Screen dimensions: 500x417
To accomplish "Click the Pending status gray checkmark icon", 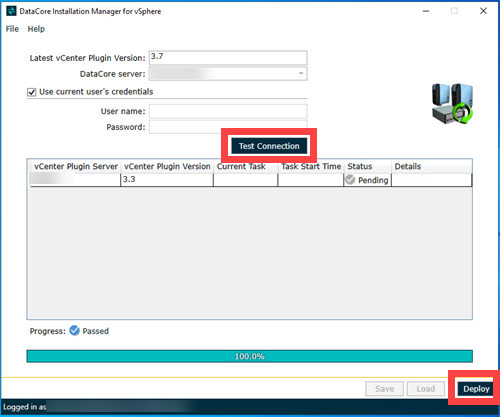I will click(x=350, y=180).
